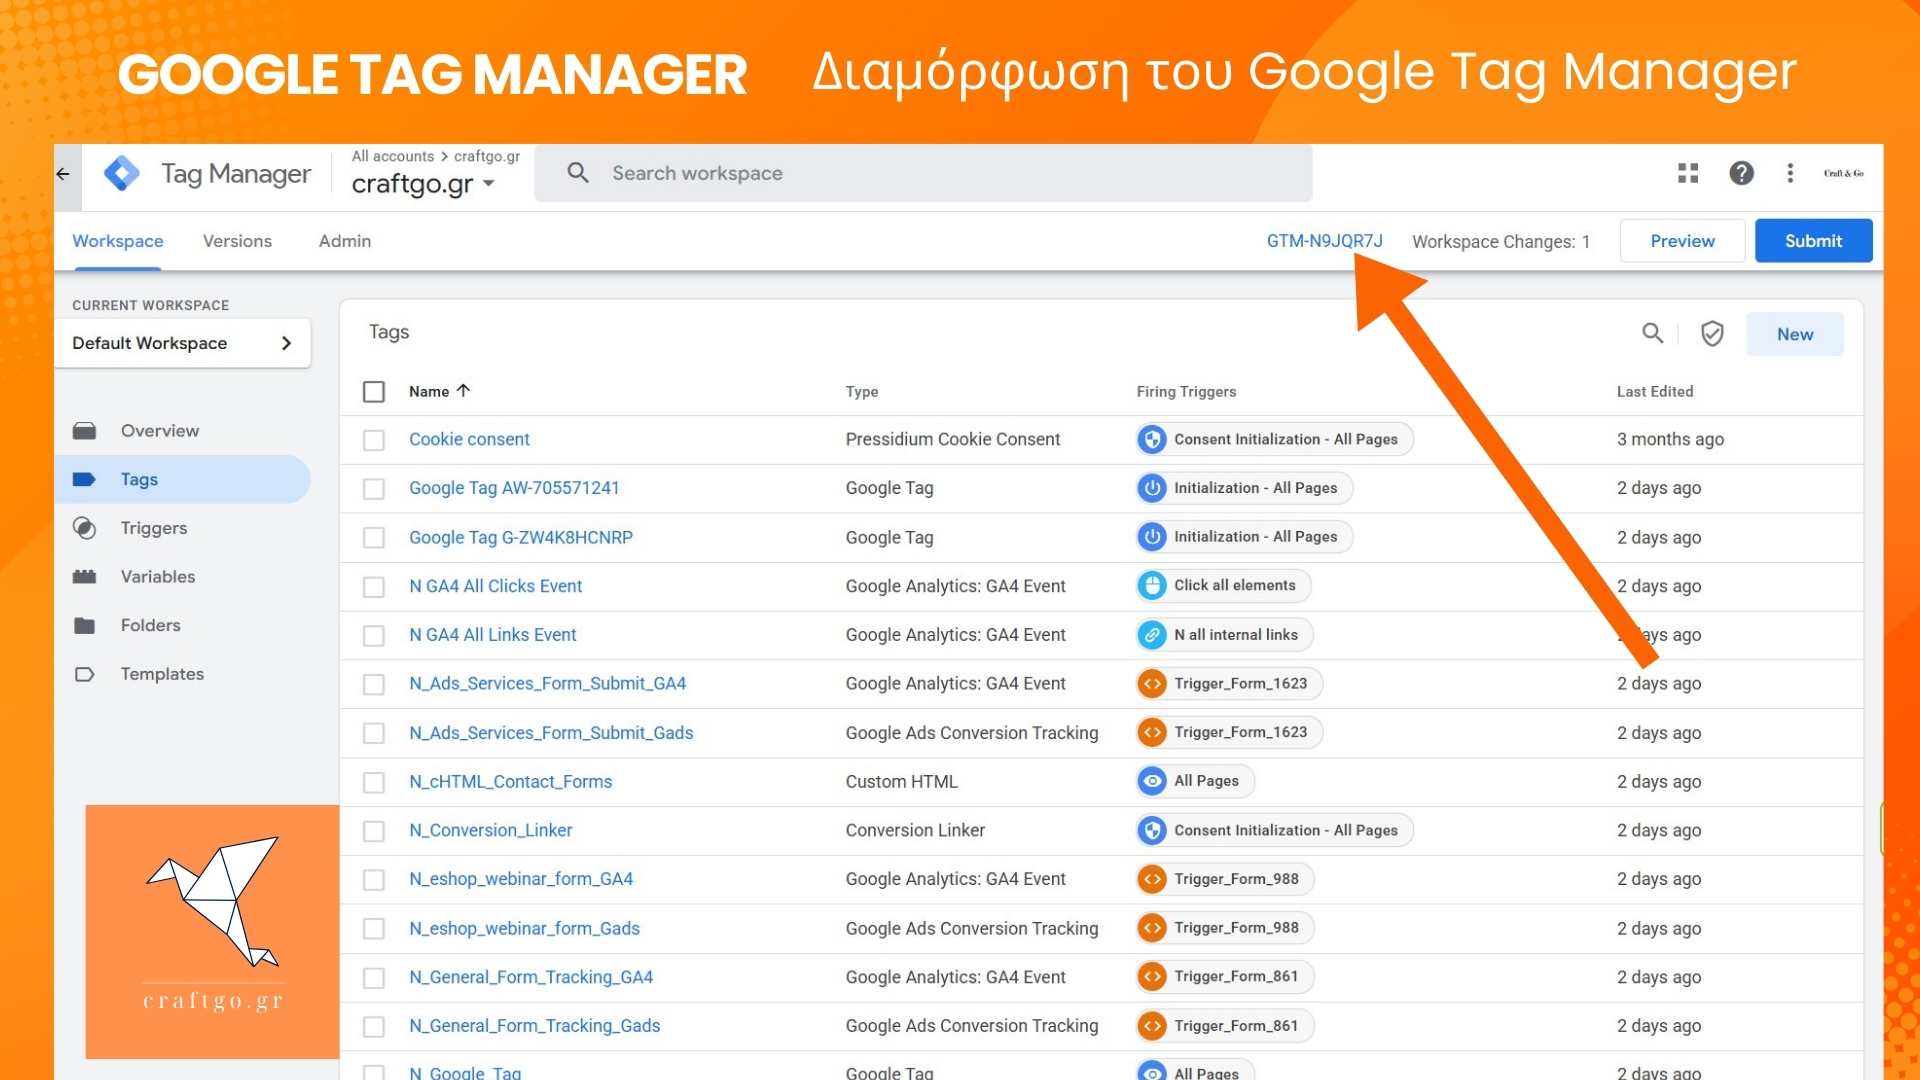The height and width of the screenshot is (1080, 1920).
Task: Click the Tags label icon in sidebar
Action: (85, 480)
